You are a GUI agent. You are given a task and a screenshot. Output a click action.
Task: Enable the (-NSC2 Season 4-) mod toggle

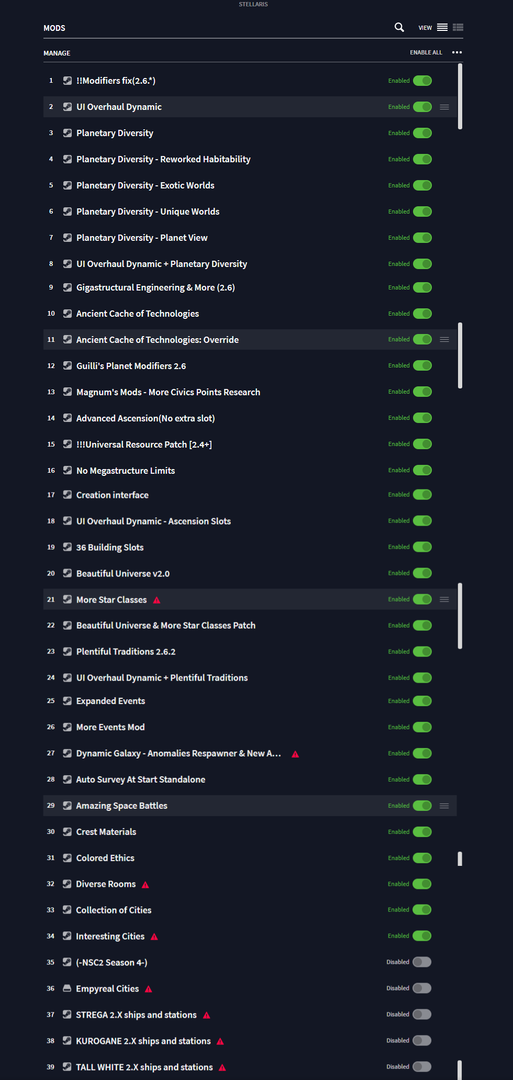coord(422,962)
